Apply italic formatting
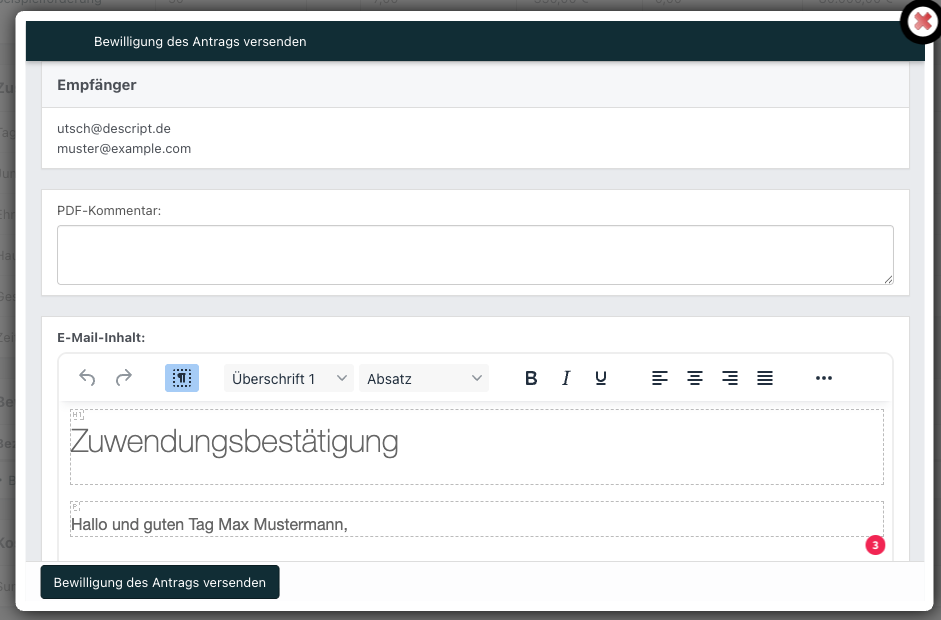The image size is (941, 620). click(565, 378)
